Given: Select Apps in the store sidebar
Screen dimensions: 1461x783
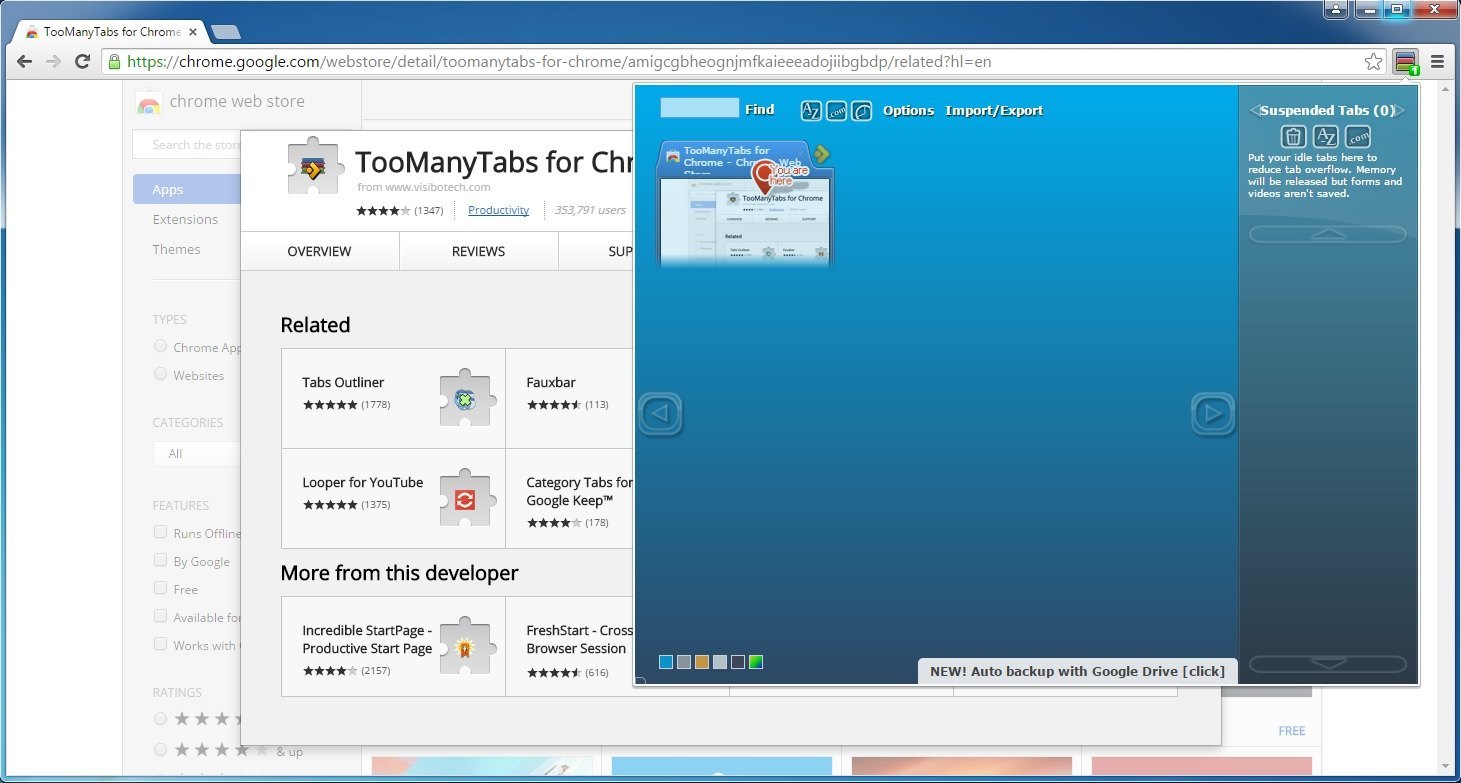Looking at the screenshot, I should pos(187,190).
